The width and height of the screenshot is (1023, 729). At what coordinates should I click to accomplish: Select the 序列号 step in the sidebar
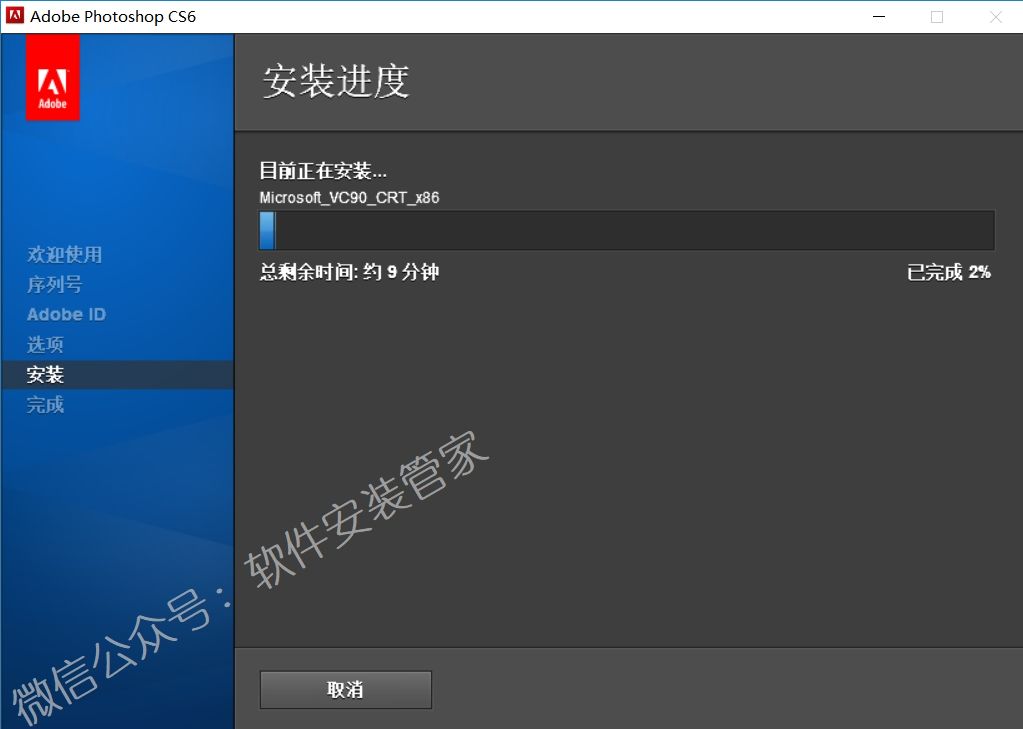point(54,285)
